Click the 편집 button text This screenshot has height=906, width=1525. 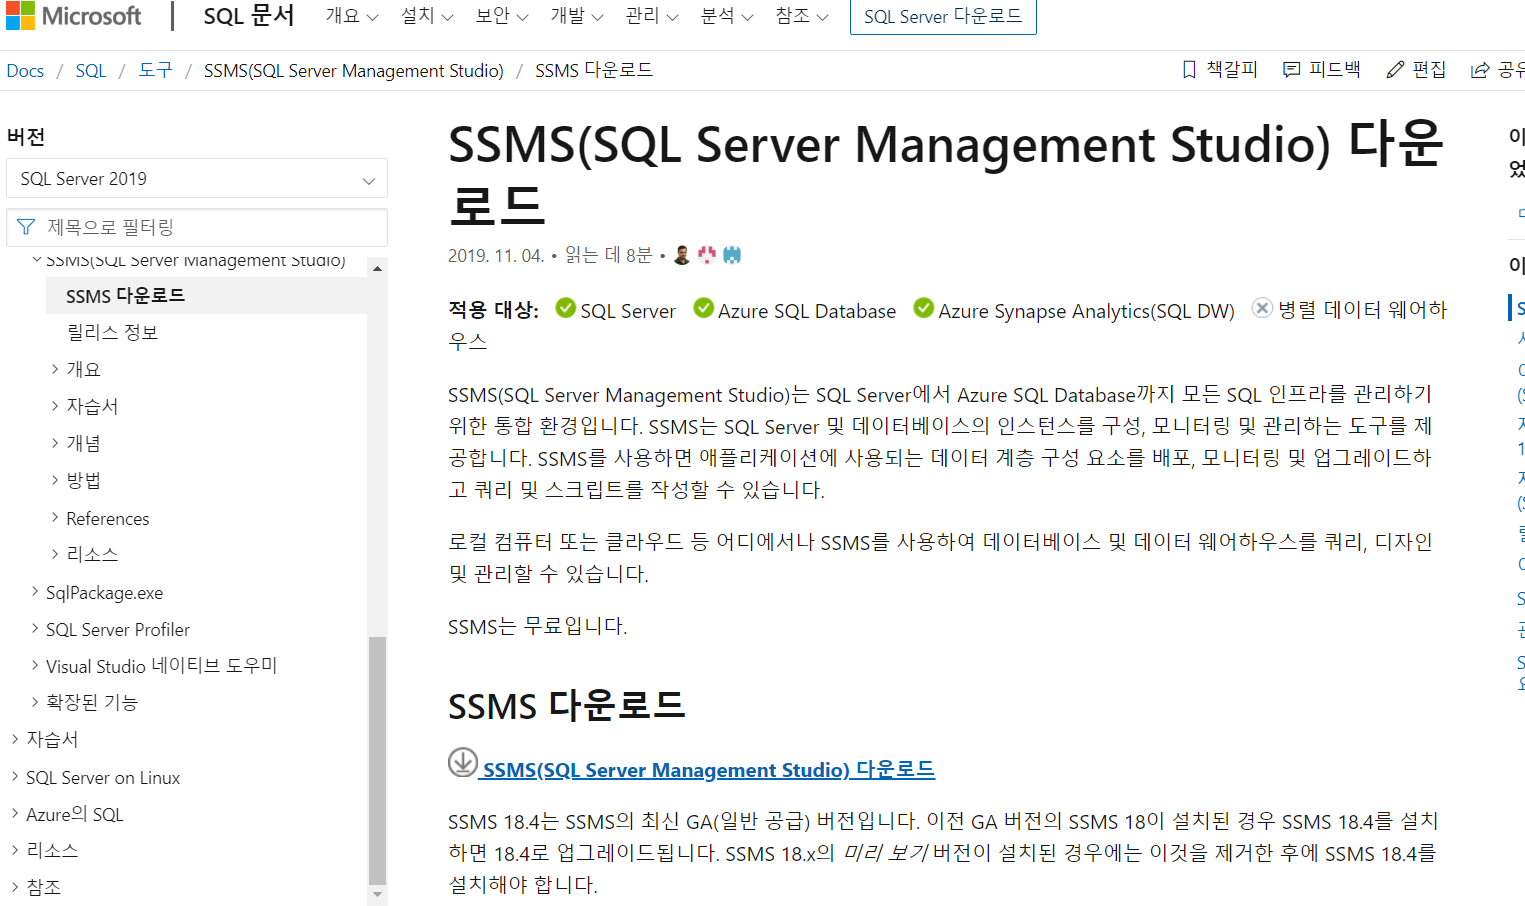coord(1429,70)
